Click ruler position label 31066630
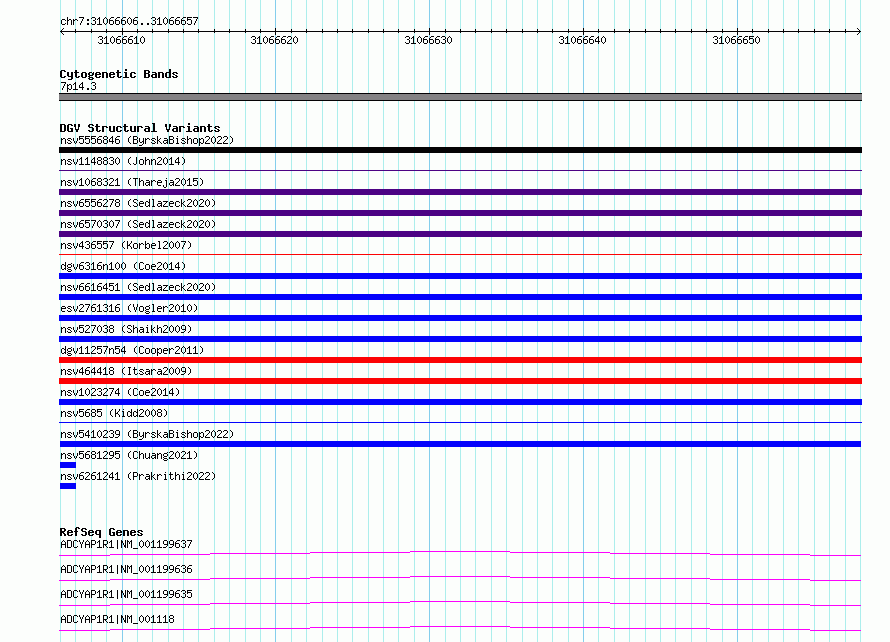Image resolution: width=890 pixels, height=642 pixels. [429, 40]
